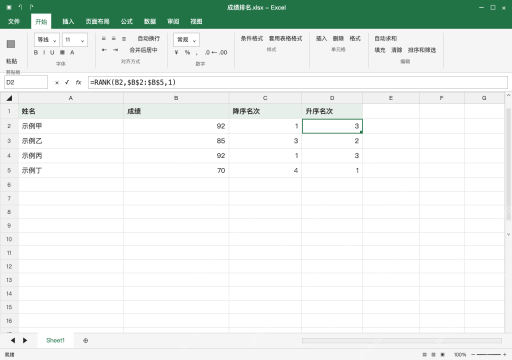Image resolution: width=512 pixels, height=360 pixels.
Task: Select column B header
Action: point(176,98)
